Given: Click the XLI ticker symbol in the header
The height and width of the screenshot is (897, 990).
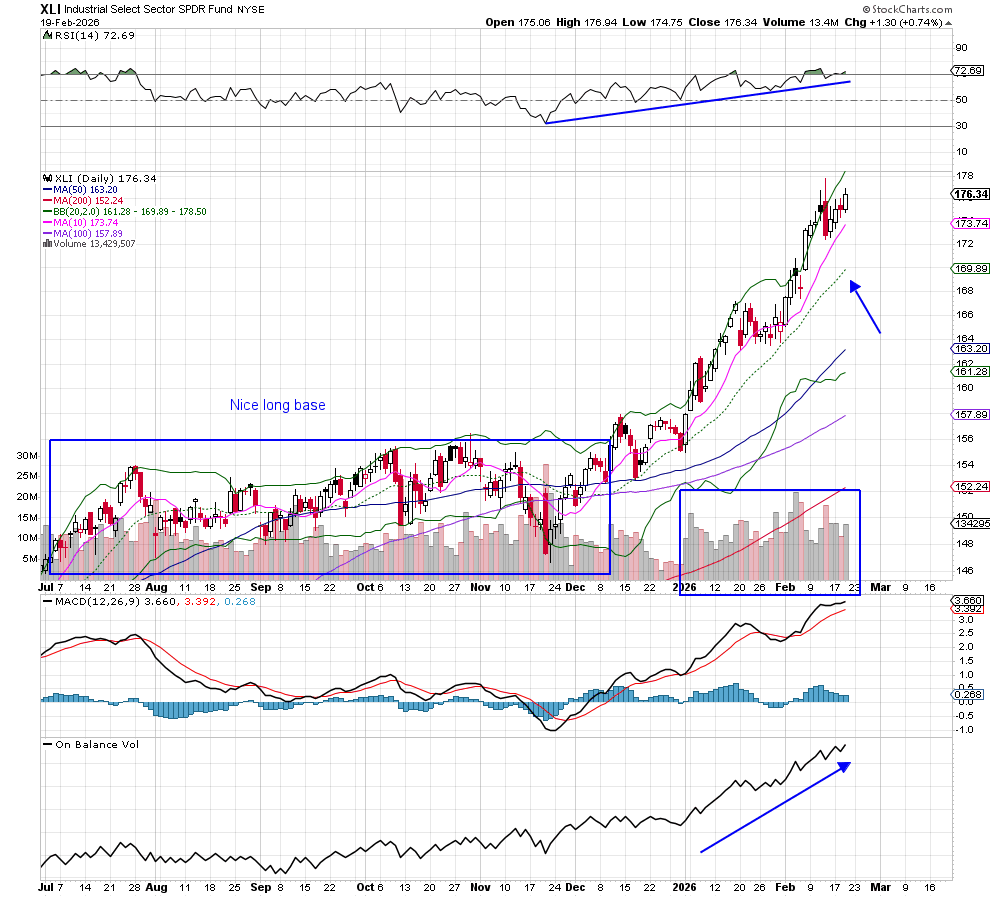Looking at the screenshot, I should 51,8.
